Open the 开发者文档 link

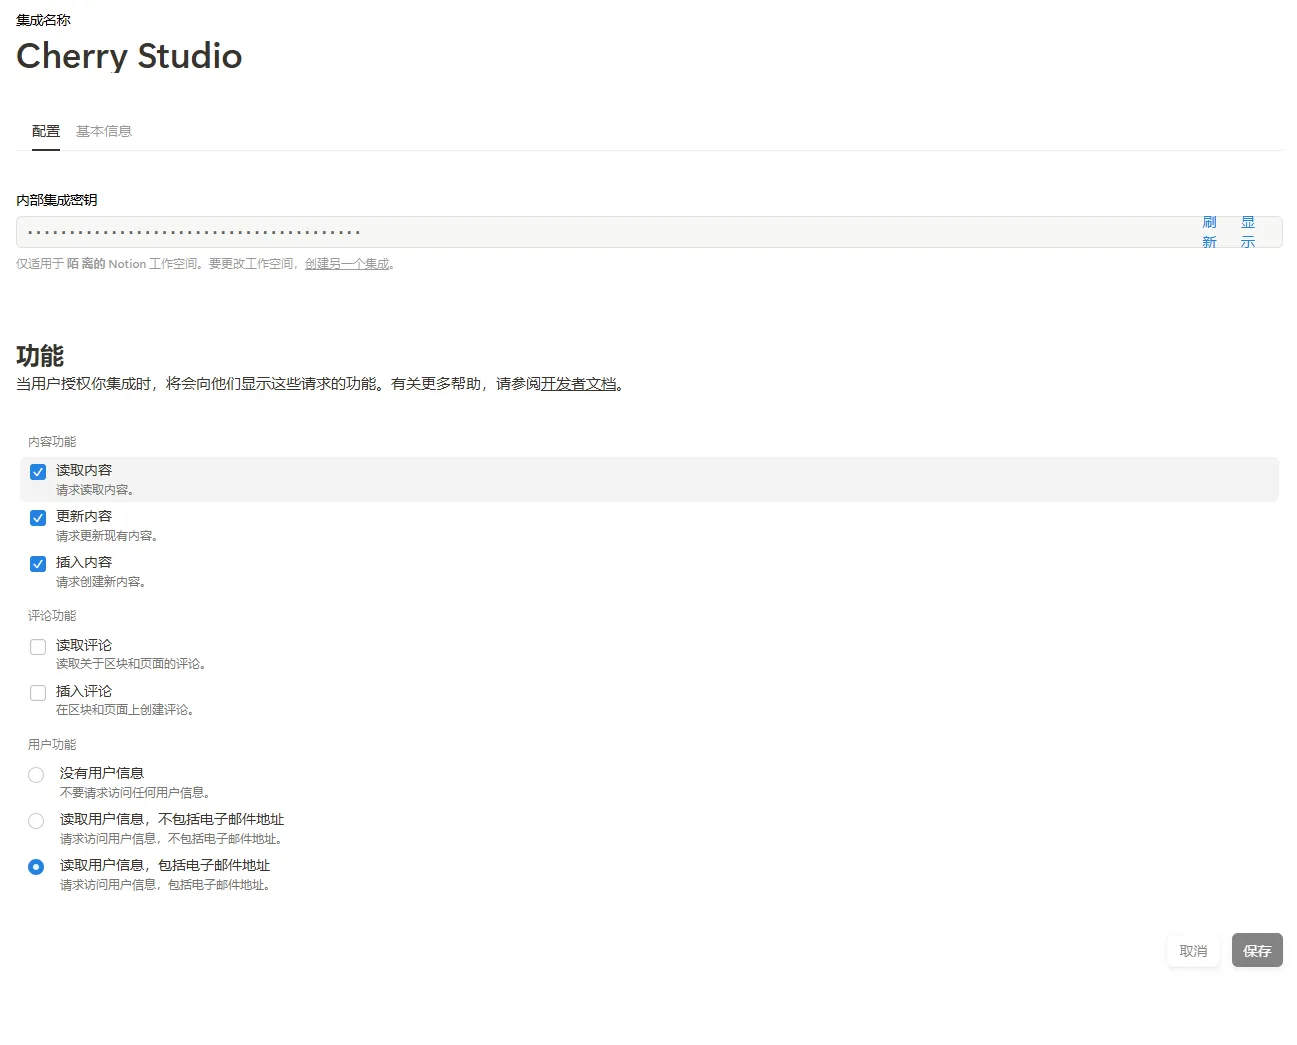578,384
